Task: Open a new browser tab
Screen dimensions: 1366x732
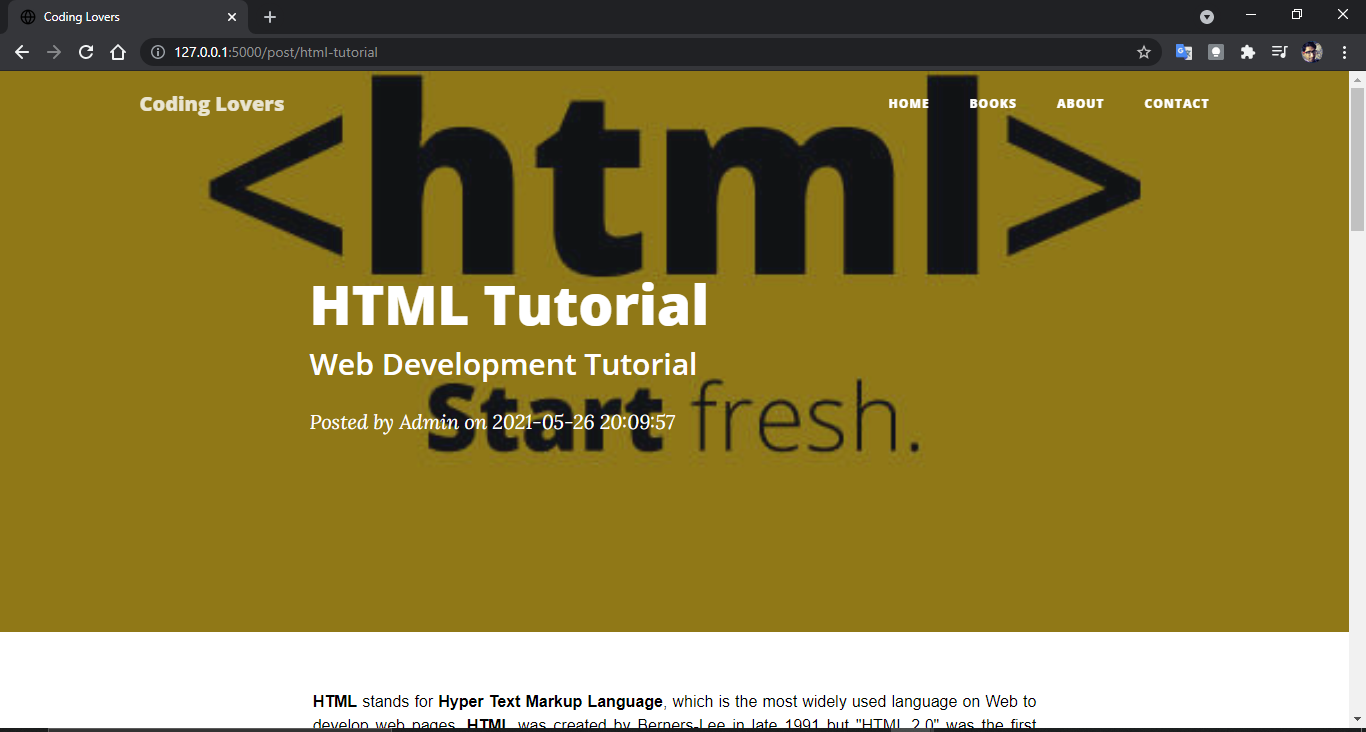Action: [x=269, y=17]
